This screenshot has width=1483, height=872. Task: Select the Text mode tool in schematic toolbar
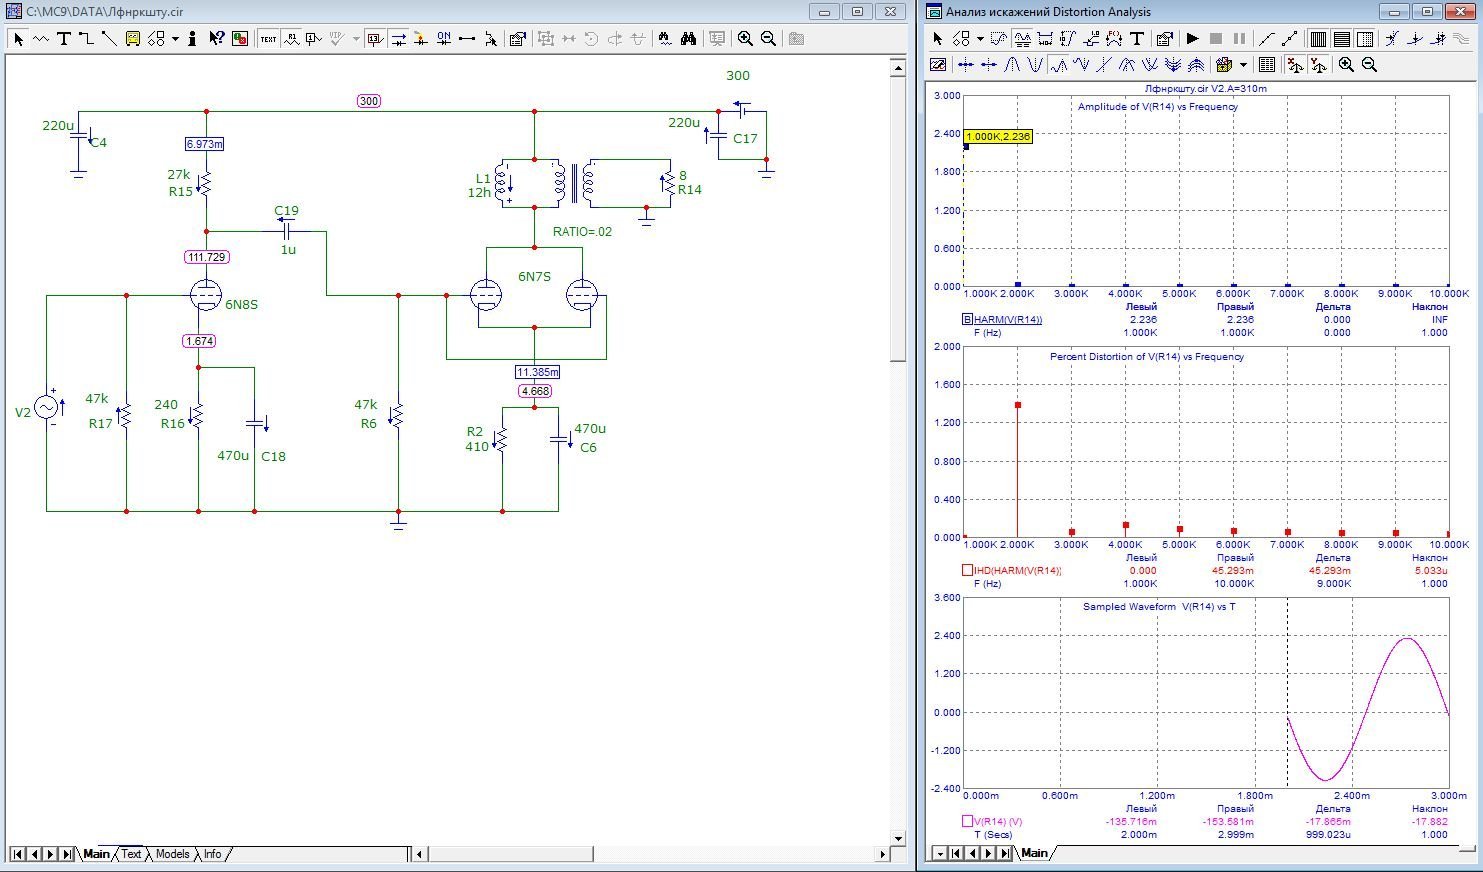pos(63,39)
